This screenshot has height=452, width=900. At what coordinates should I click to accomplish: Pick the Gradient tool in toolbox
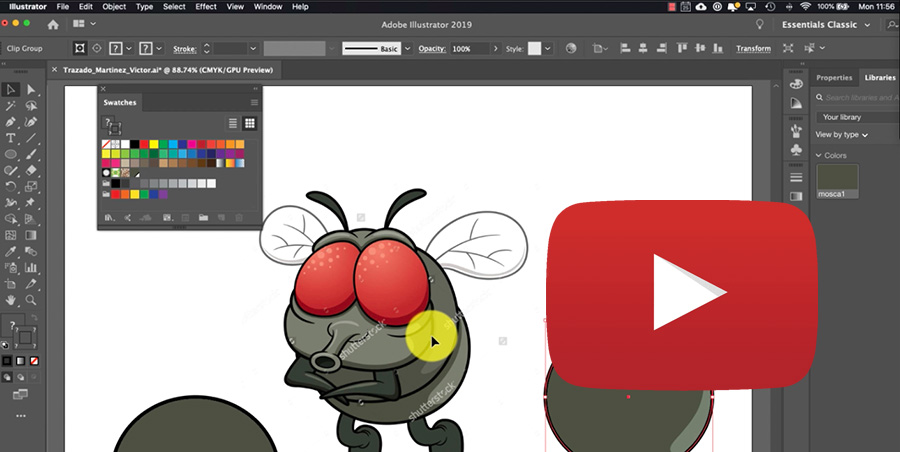(31, 235)
